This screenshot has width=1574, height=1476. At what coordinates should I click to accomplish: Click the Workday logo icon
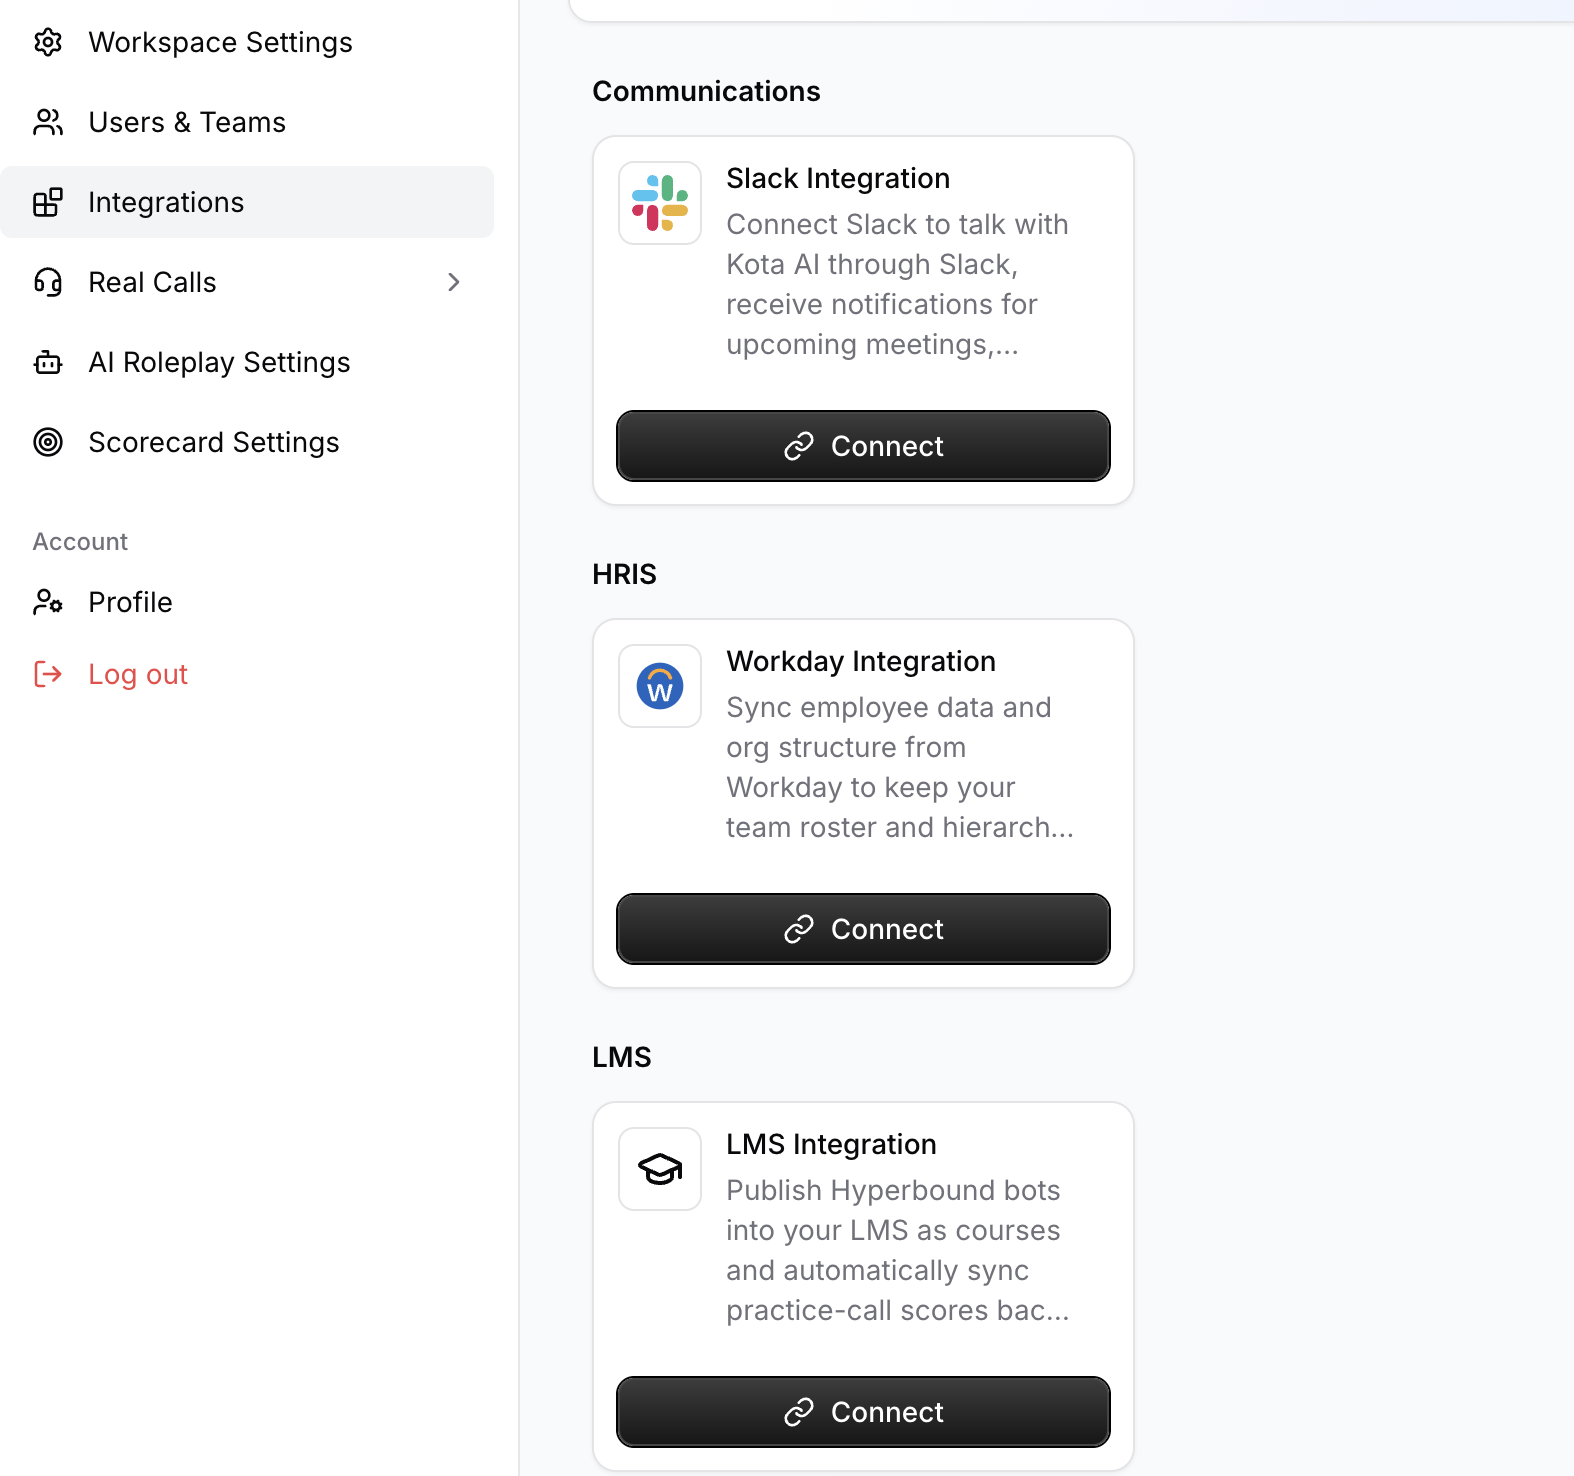pyautogui.click(x=660, y=686)
